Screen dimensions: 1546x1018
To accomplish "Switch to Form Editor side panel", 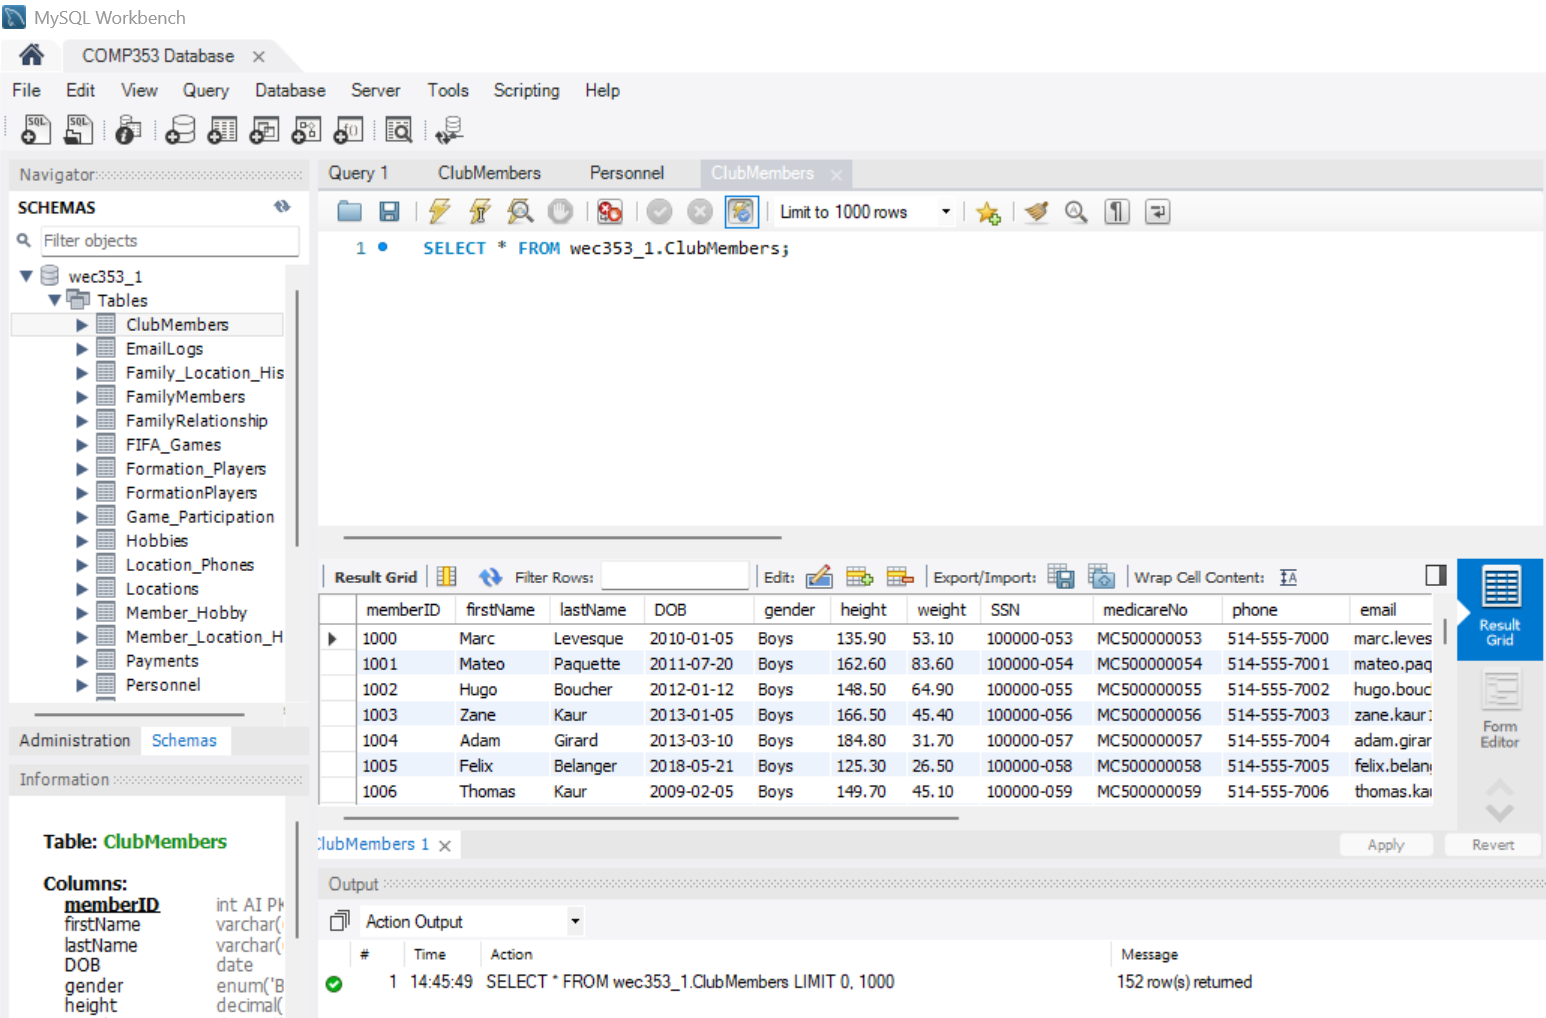I will (1499, 710).
